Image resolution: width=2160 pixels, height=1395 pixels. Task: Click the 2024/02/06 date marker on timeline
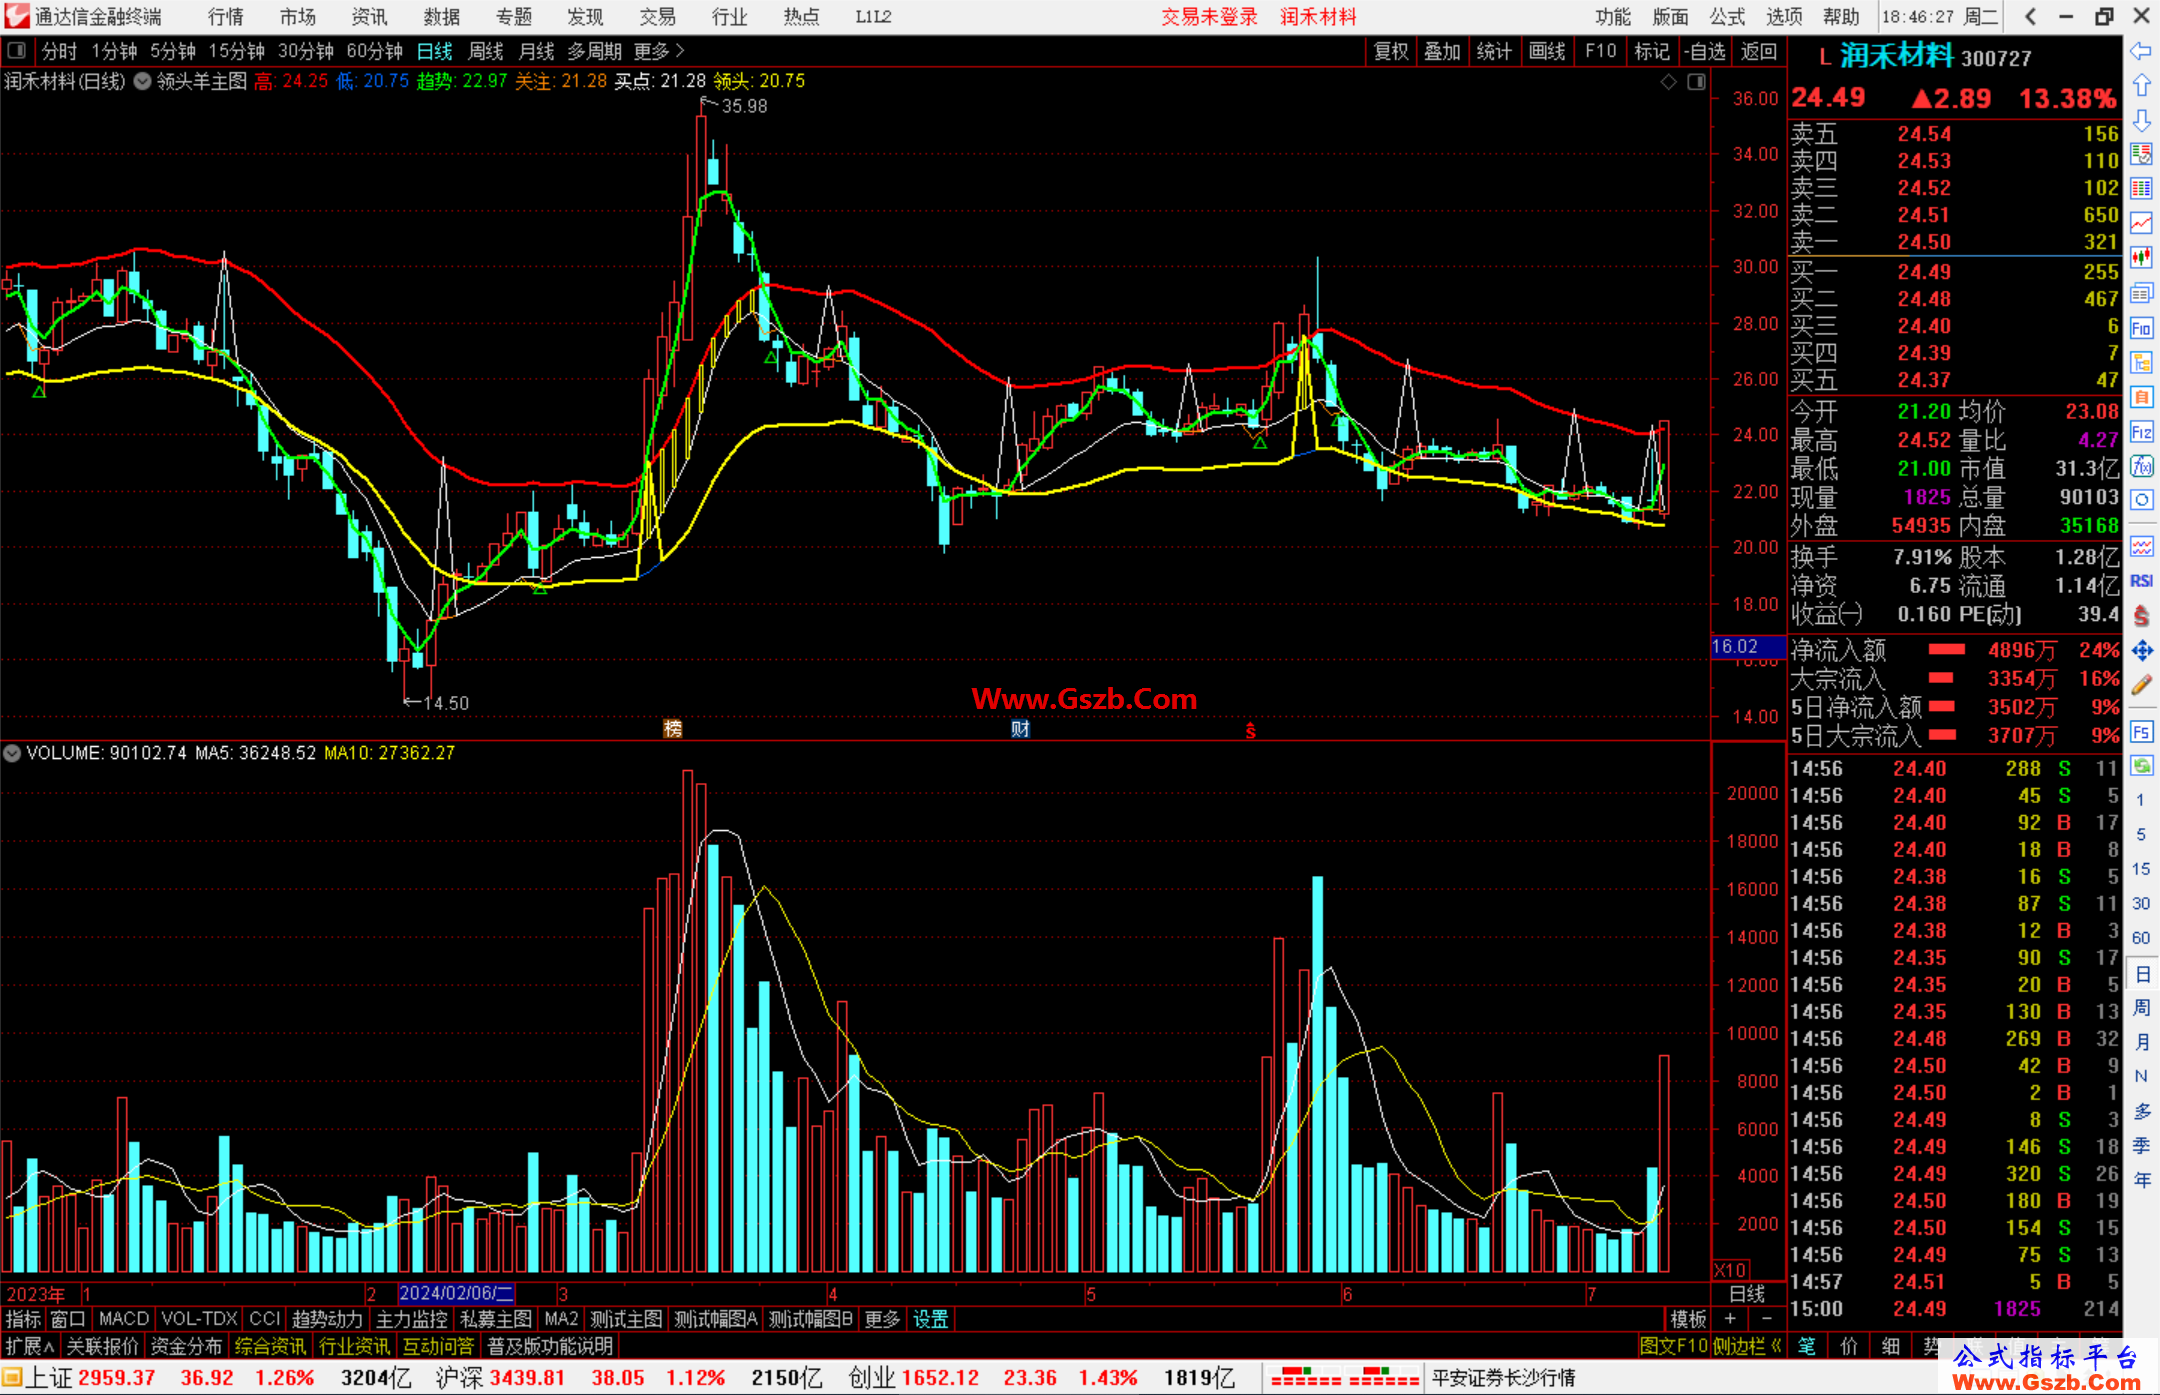(x=456, y=1293)
